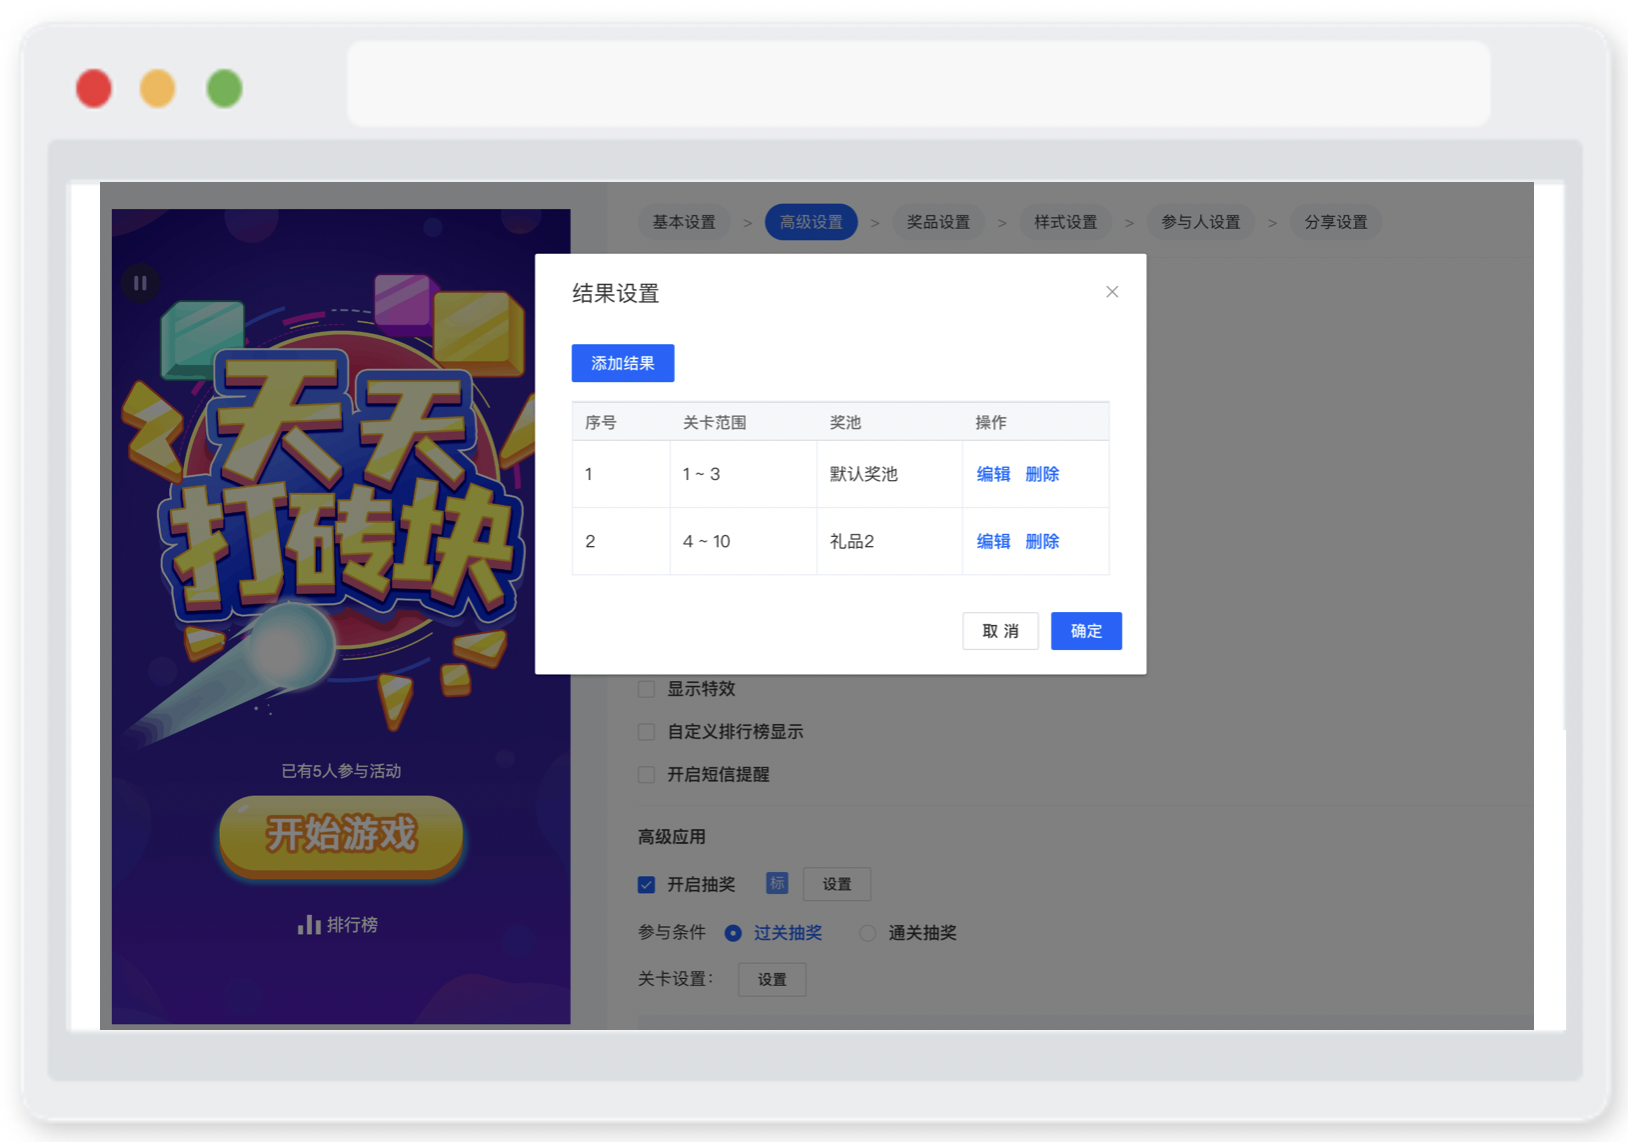Toggle 自定义排行榜显示 checkbox
This screenshot has height=1142, width=1628.
coord(647,732)
